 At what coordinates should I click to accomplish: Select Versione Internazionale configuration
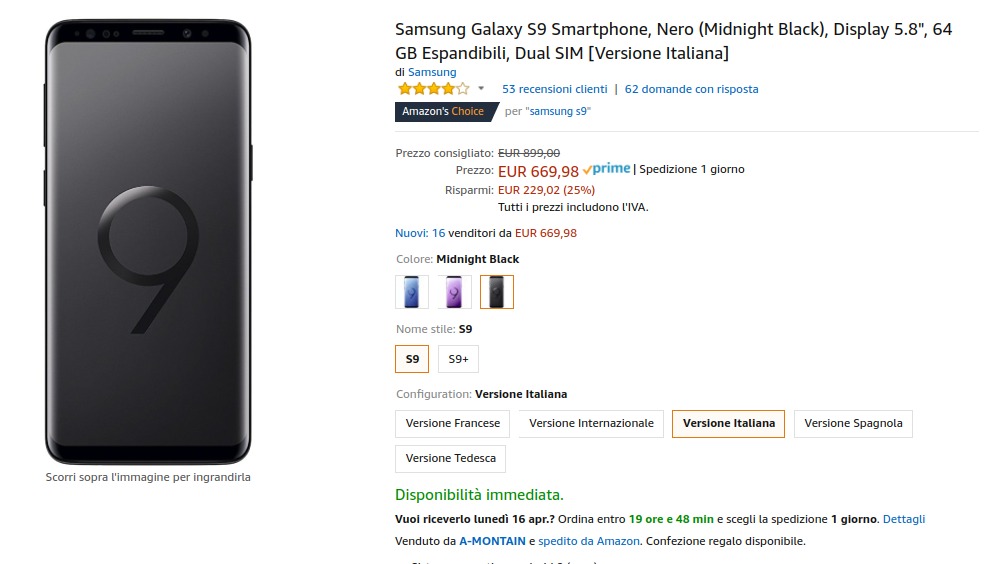[591, 423]
